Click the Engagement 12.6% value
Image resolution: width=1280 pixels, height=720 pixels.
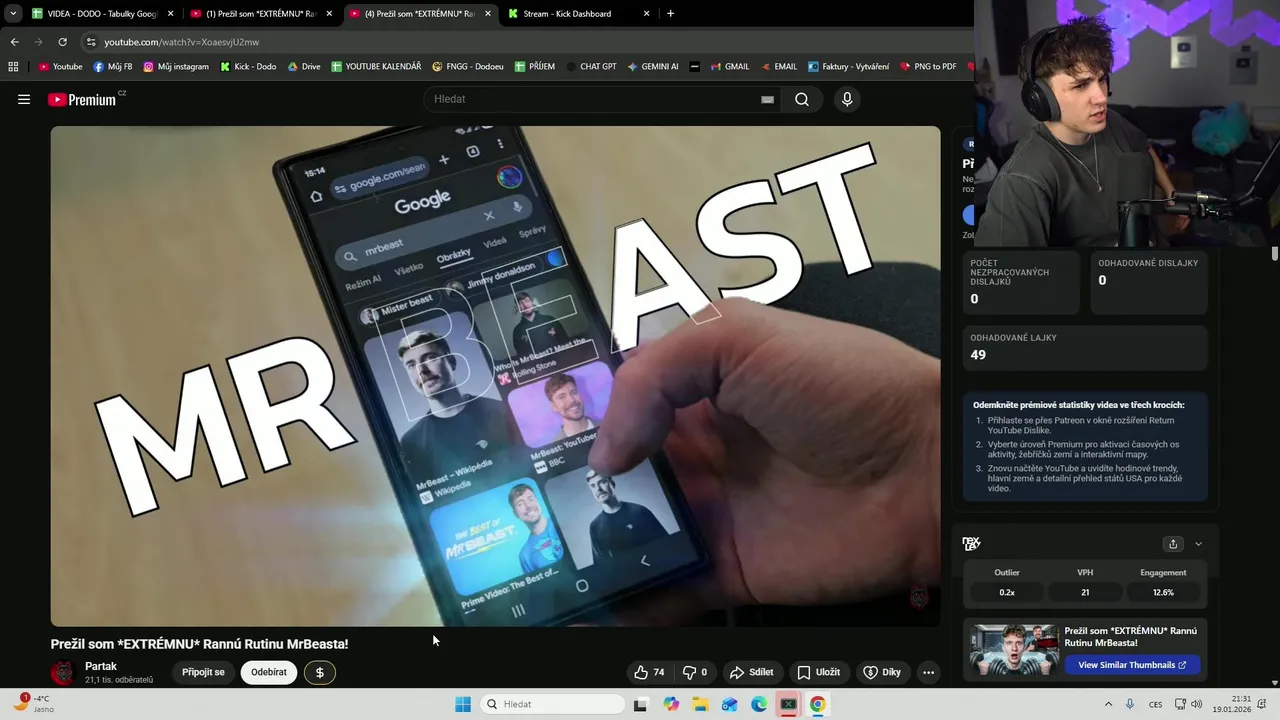tap(1163, 592)
